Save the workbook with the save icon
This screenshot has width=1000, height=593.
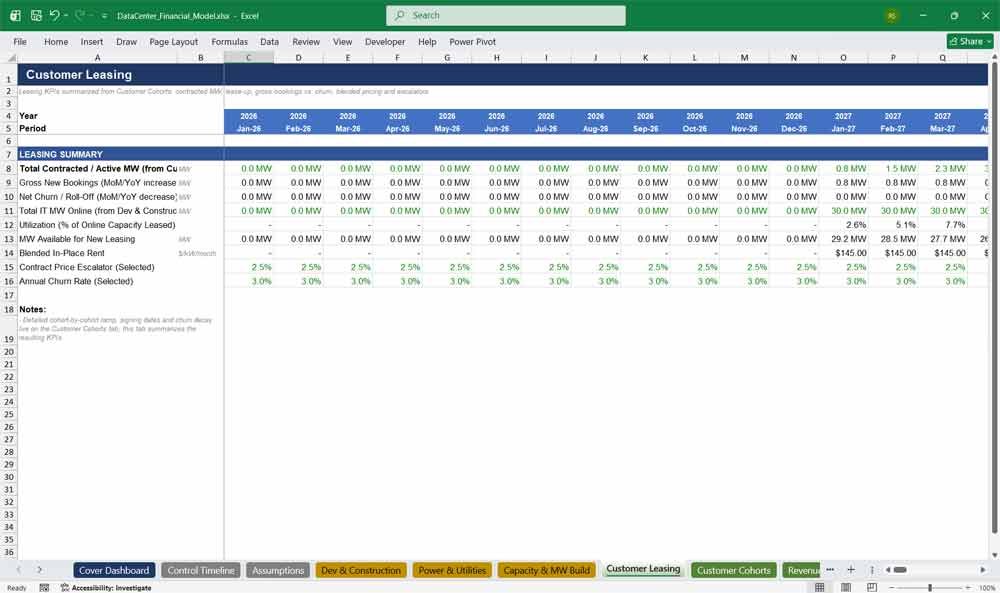click(x=36, y=15)
